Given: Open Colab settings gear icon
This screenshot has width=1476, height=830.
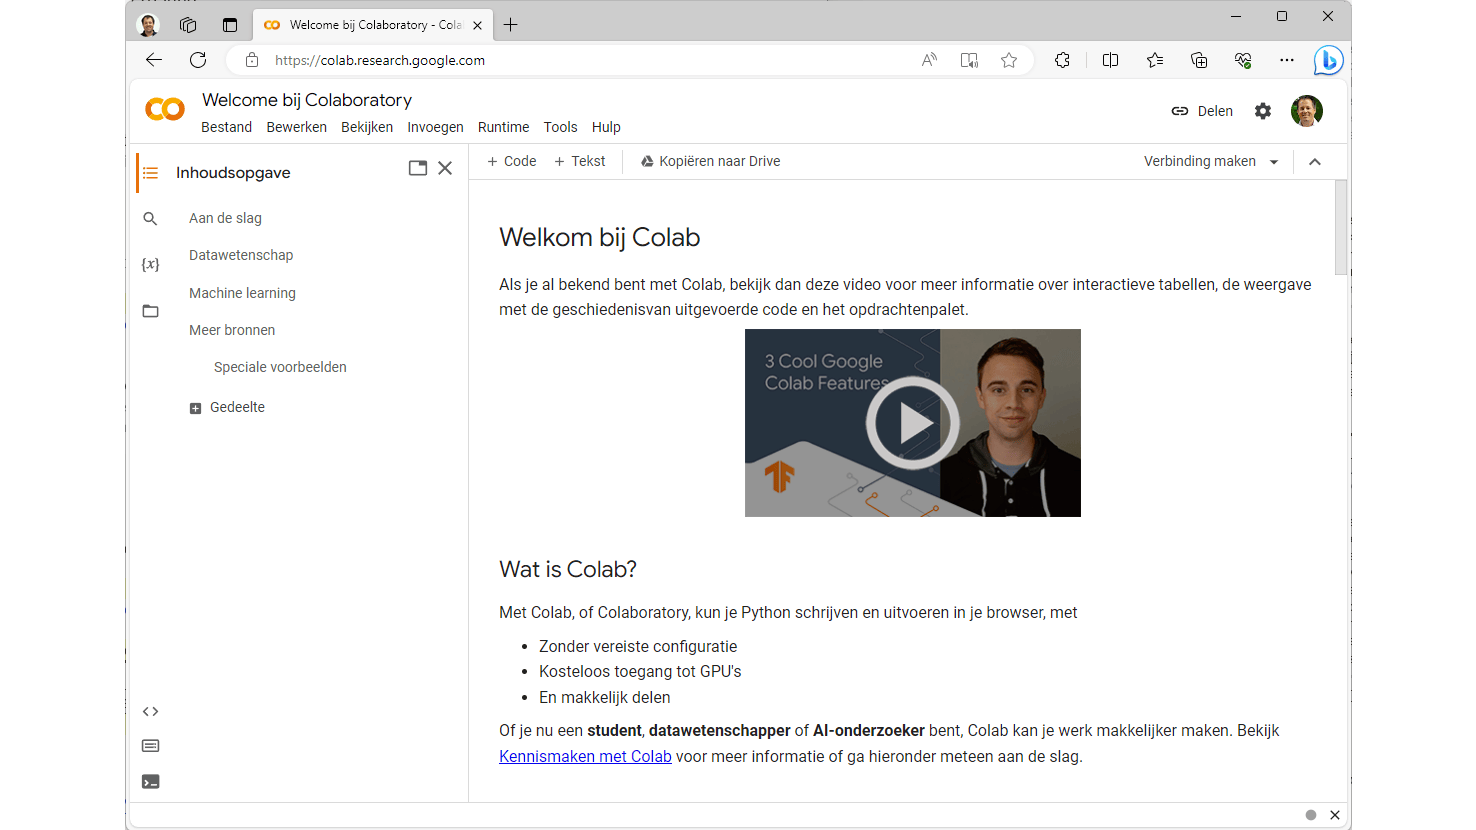Looking at the screenshot, I should coord(1263,111).
